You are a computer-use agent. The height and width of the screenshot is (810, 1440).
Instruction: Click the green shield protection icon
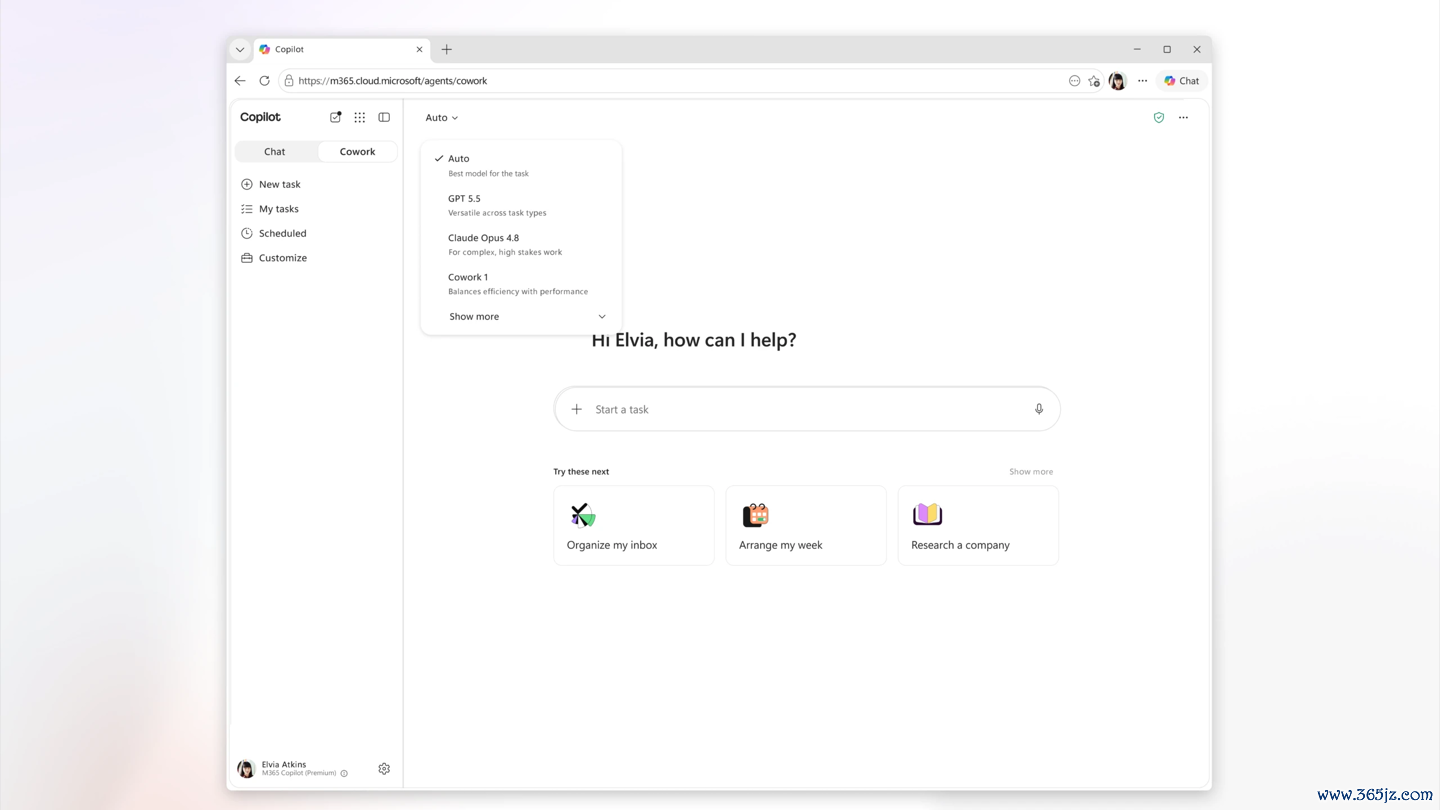coord(1159,118)
